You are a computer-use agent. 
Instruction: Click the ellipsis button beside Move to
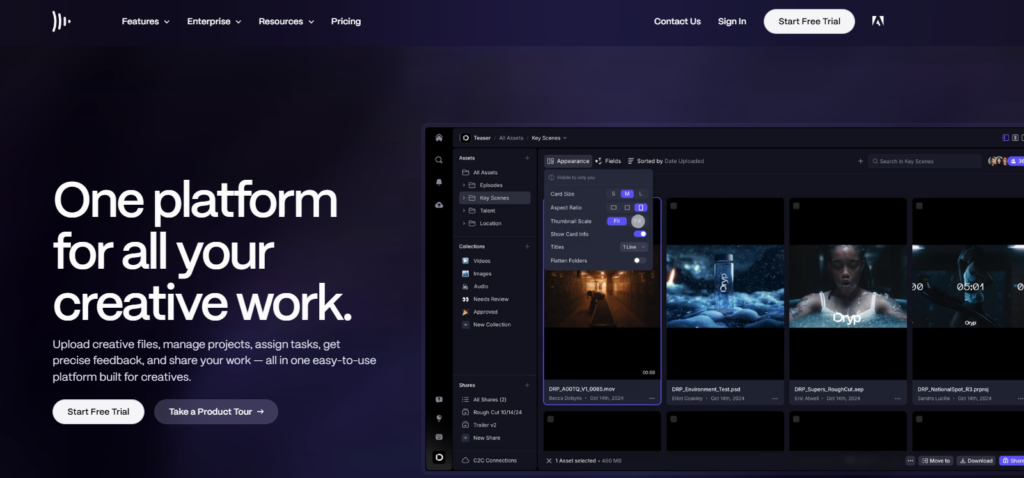coord(910,460)
